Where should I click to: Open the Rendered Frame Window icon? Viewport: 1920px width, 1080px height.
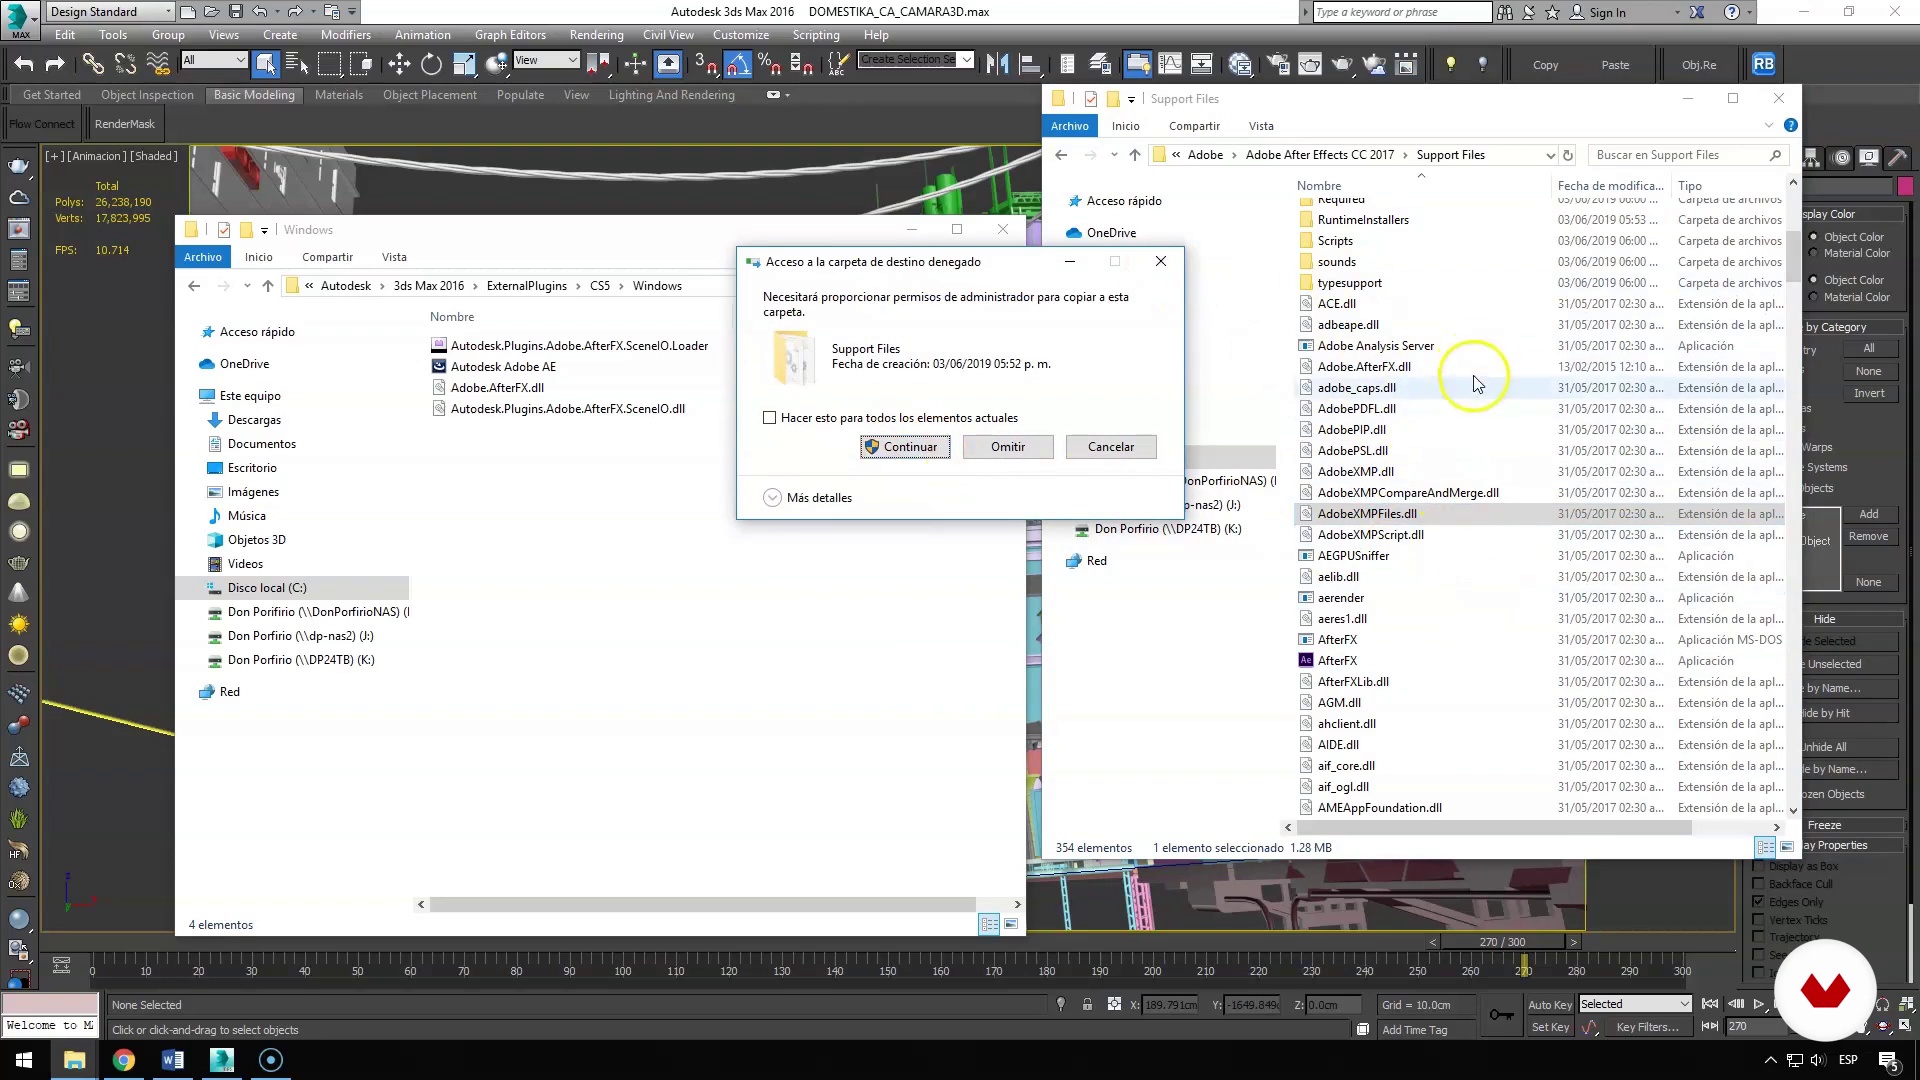1309,64
